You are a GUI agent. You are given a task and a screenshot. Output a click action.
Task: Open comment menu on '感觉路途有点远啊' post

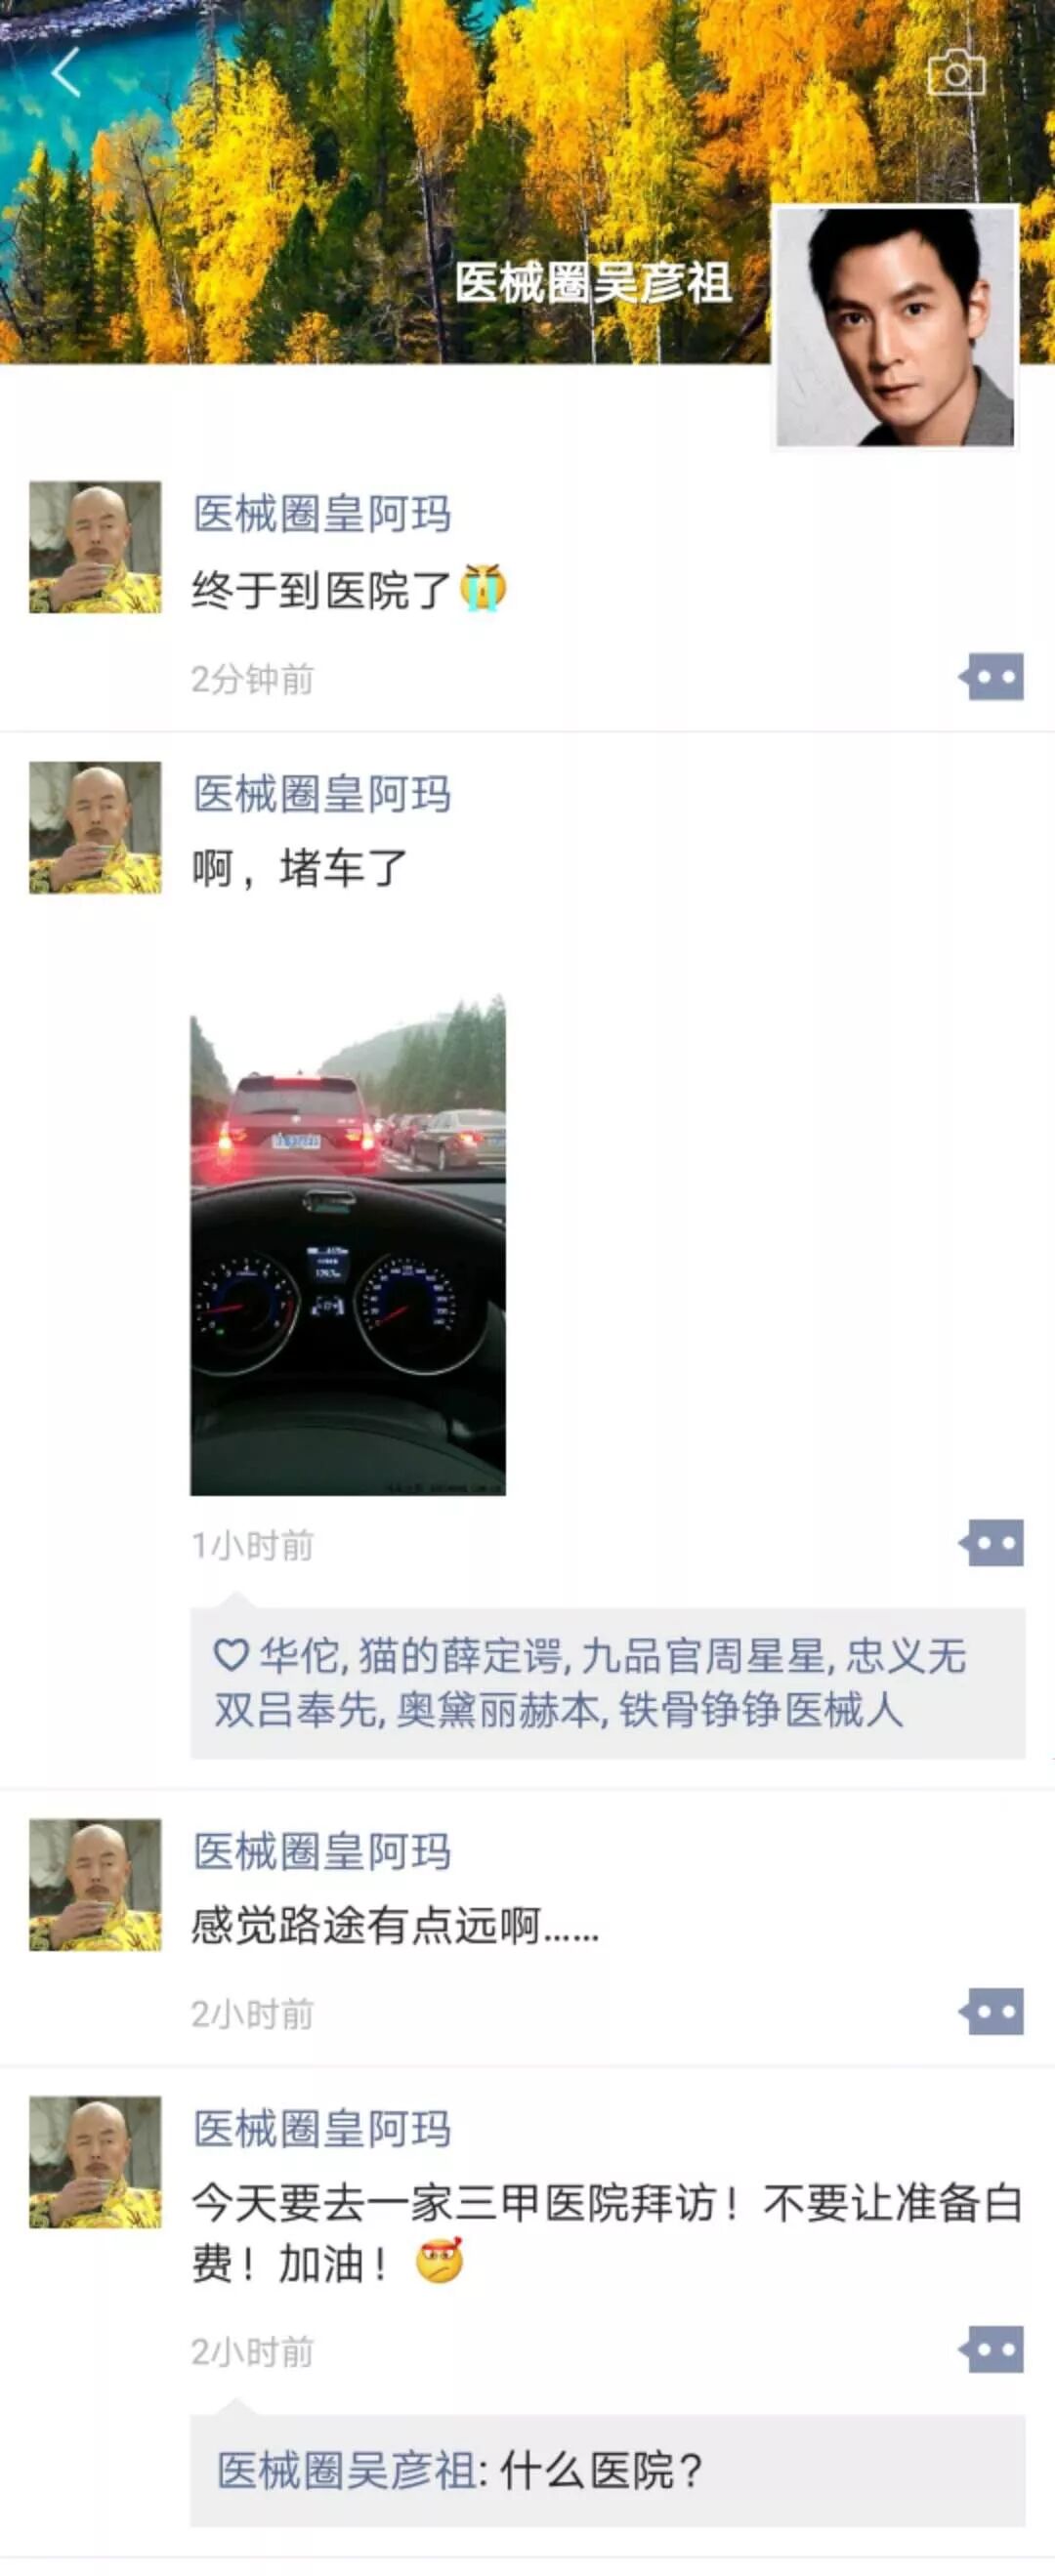(x=991, y=2011)
